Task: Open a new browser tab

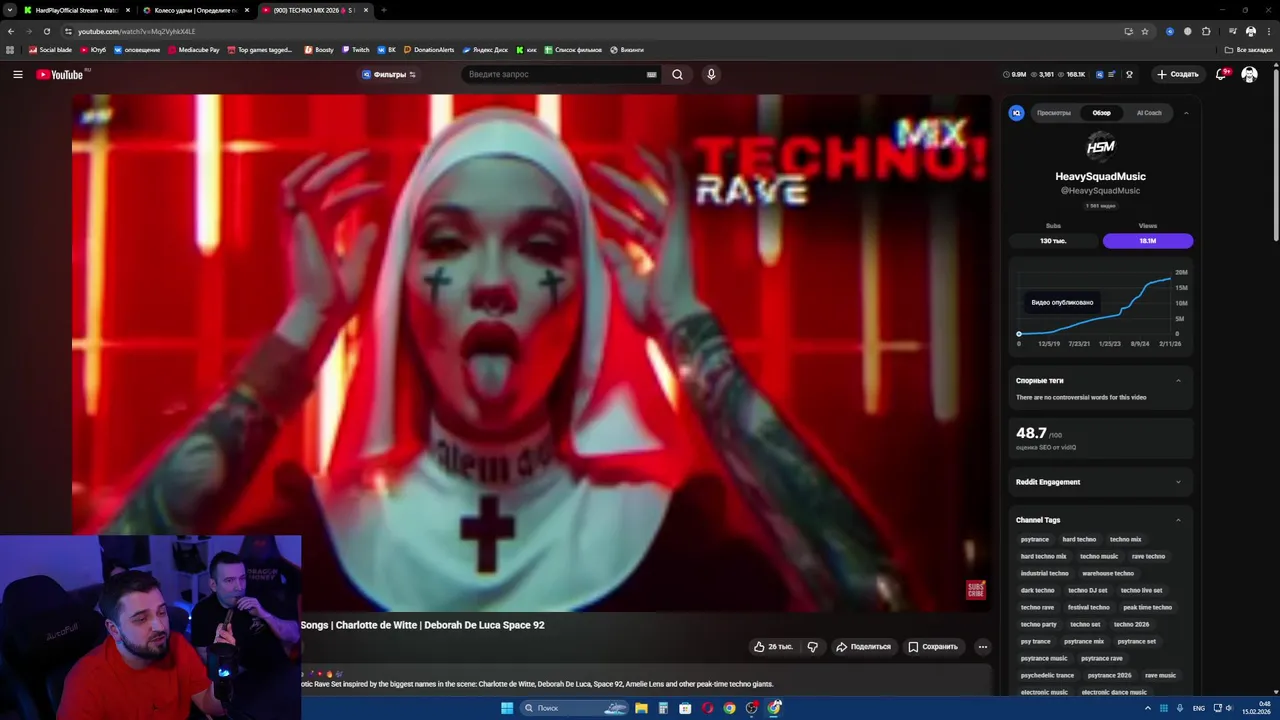Action: pos(384,10)
